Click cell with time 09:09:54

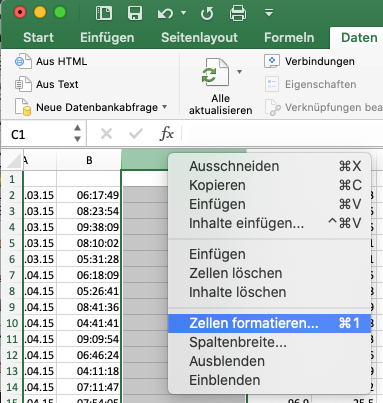pos(89,339)
